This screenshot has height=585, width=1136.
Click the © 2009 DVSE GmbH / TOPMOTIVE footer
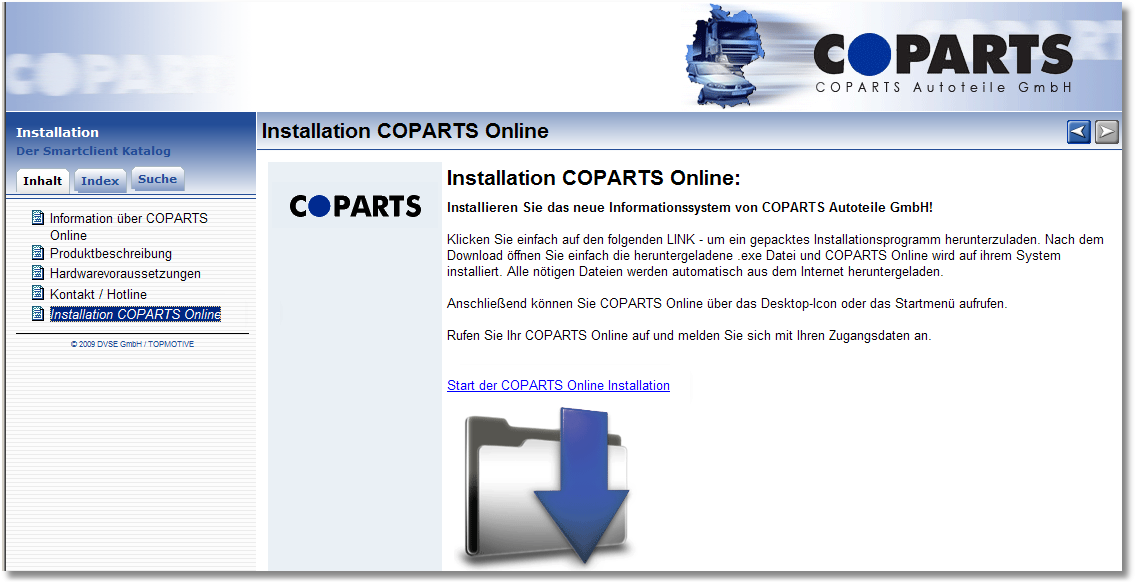(133, 344)
